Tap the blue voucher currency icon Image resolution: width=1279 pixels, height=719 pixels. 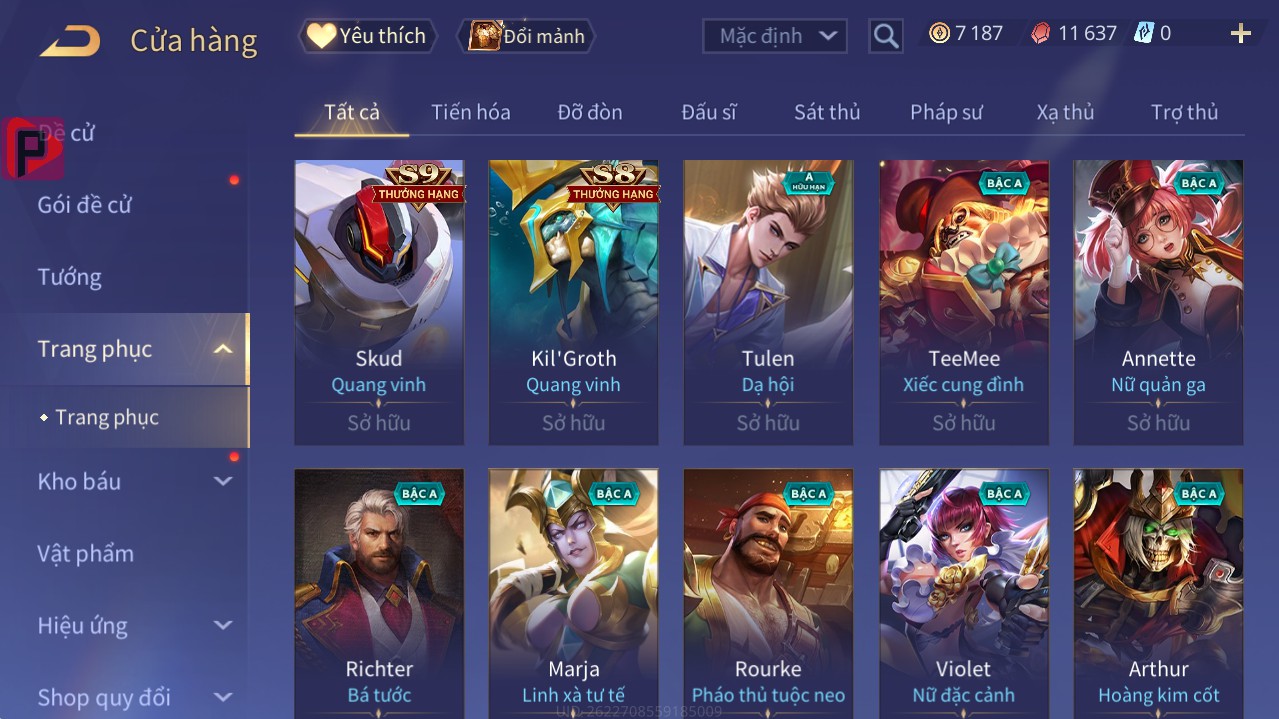(x=1143, y=33)
